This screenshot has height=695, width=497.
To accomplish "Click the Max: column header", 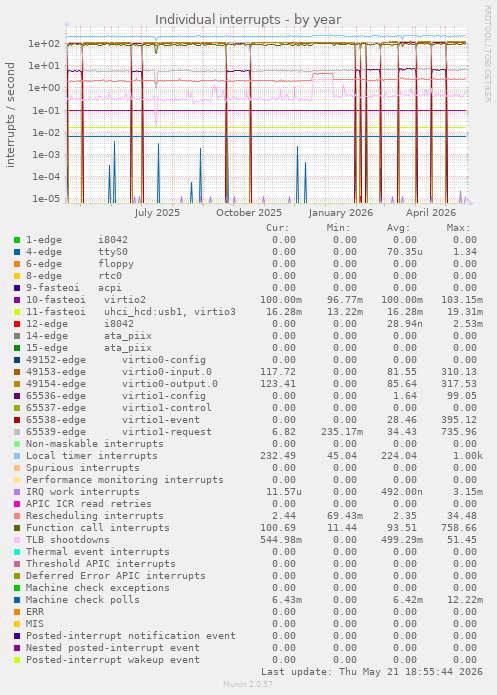I will pyautogui.click(x=458, y=228).
